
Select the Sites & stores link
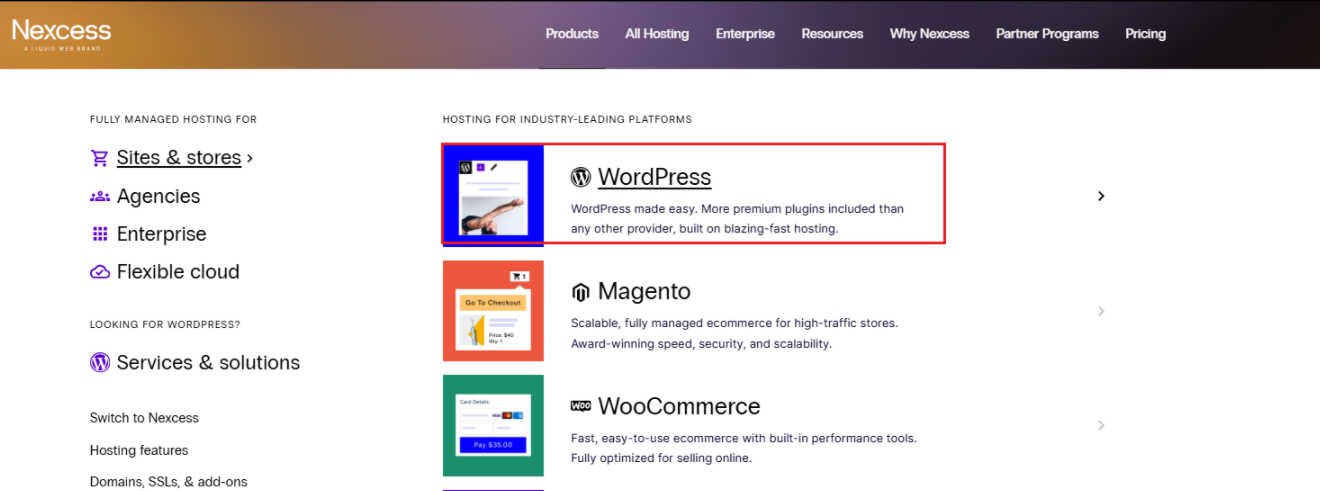(x=179, y=158)
